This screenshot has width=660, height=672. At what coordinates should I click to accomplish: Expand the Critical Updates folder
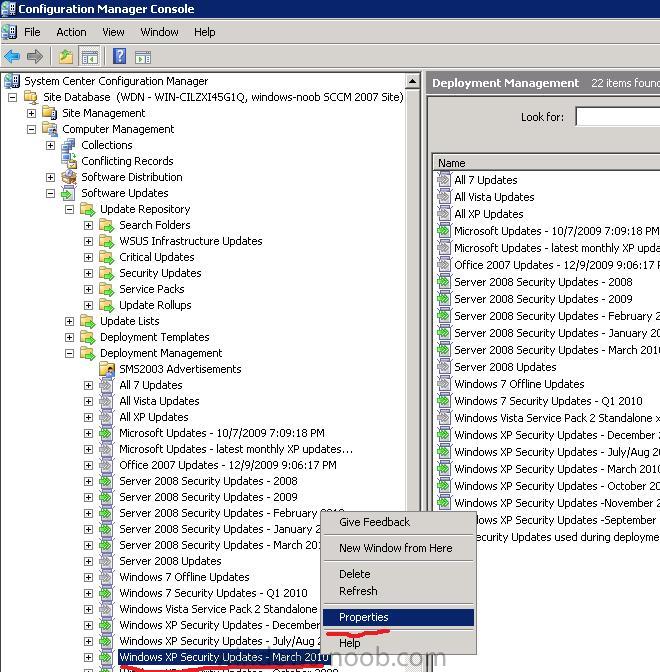[88, 257]
